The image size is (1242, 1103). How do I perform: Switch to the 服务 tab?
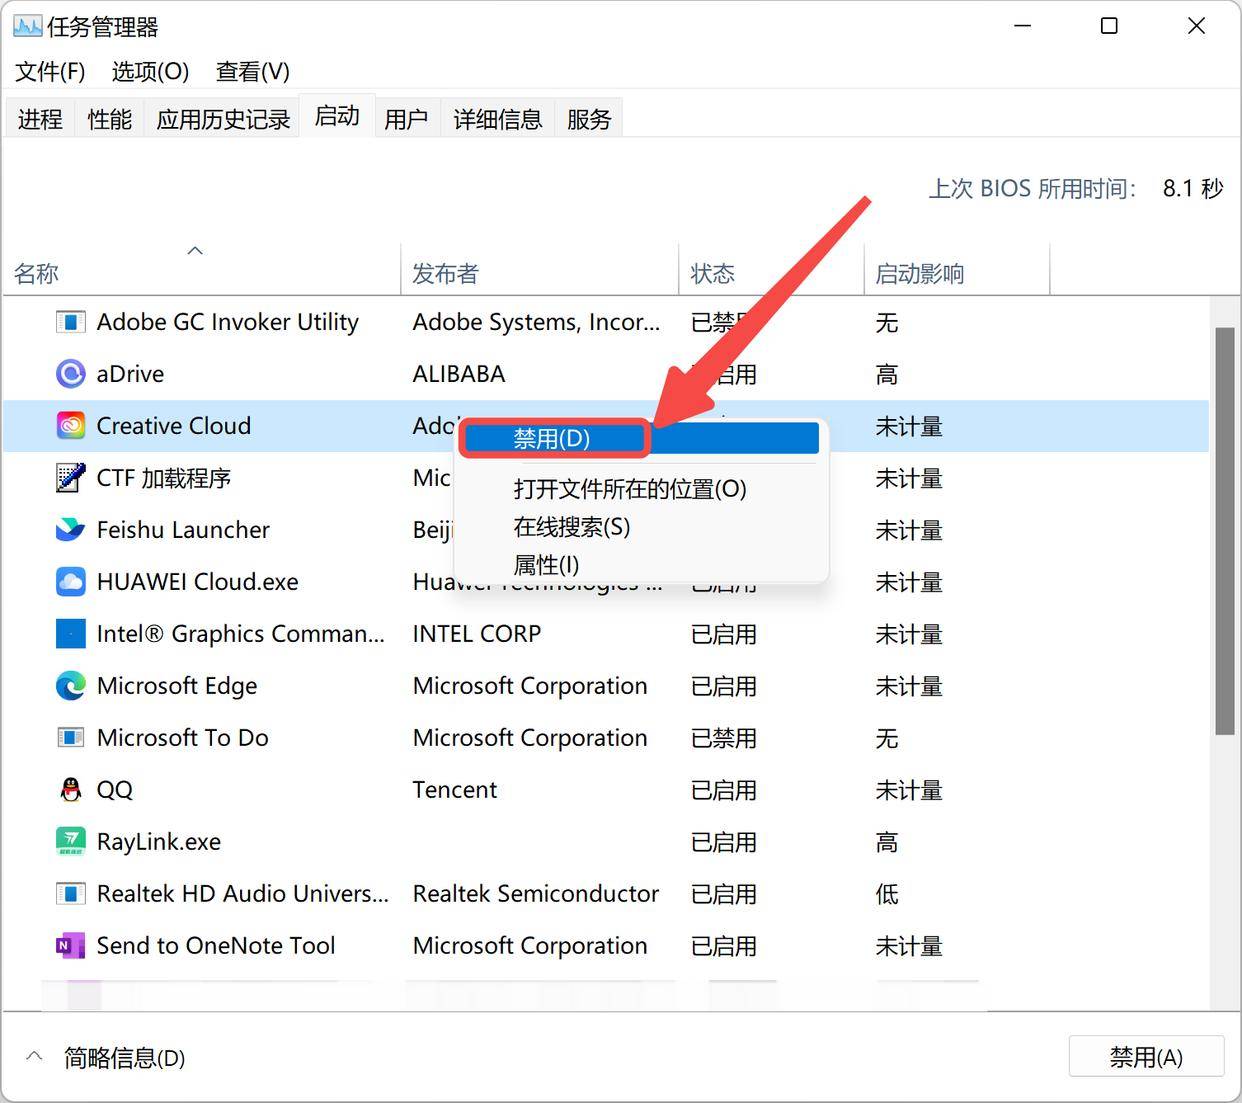(589, 119)
